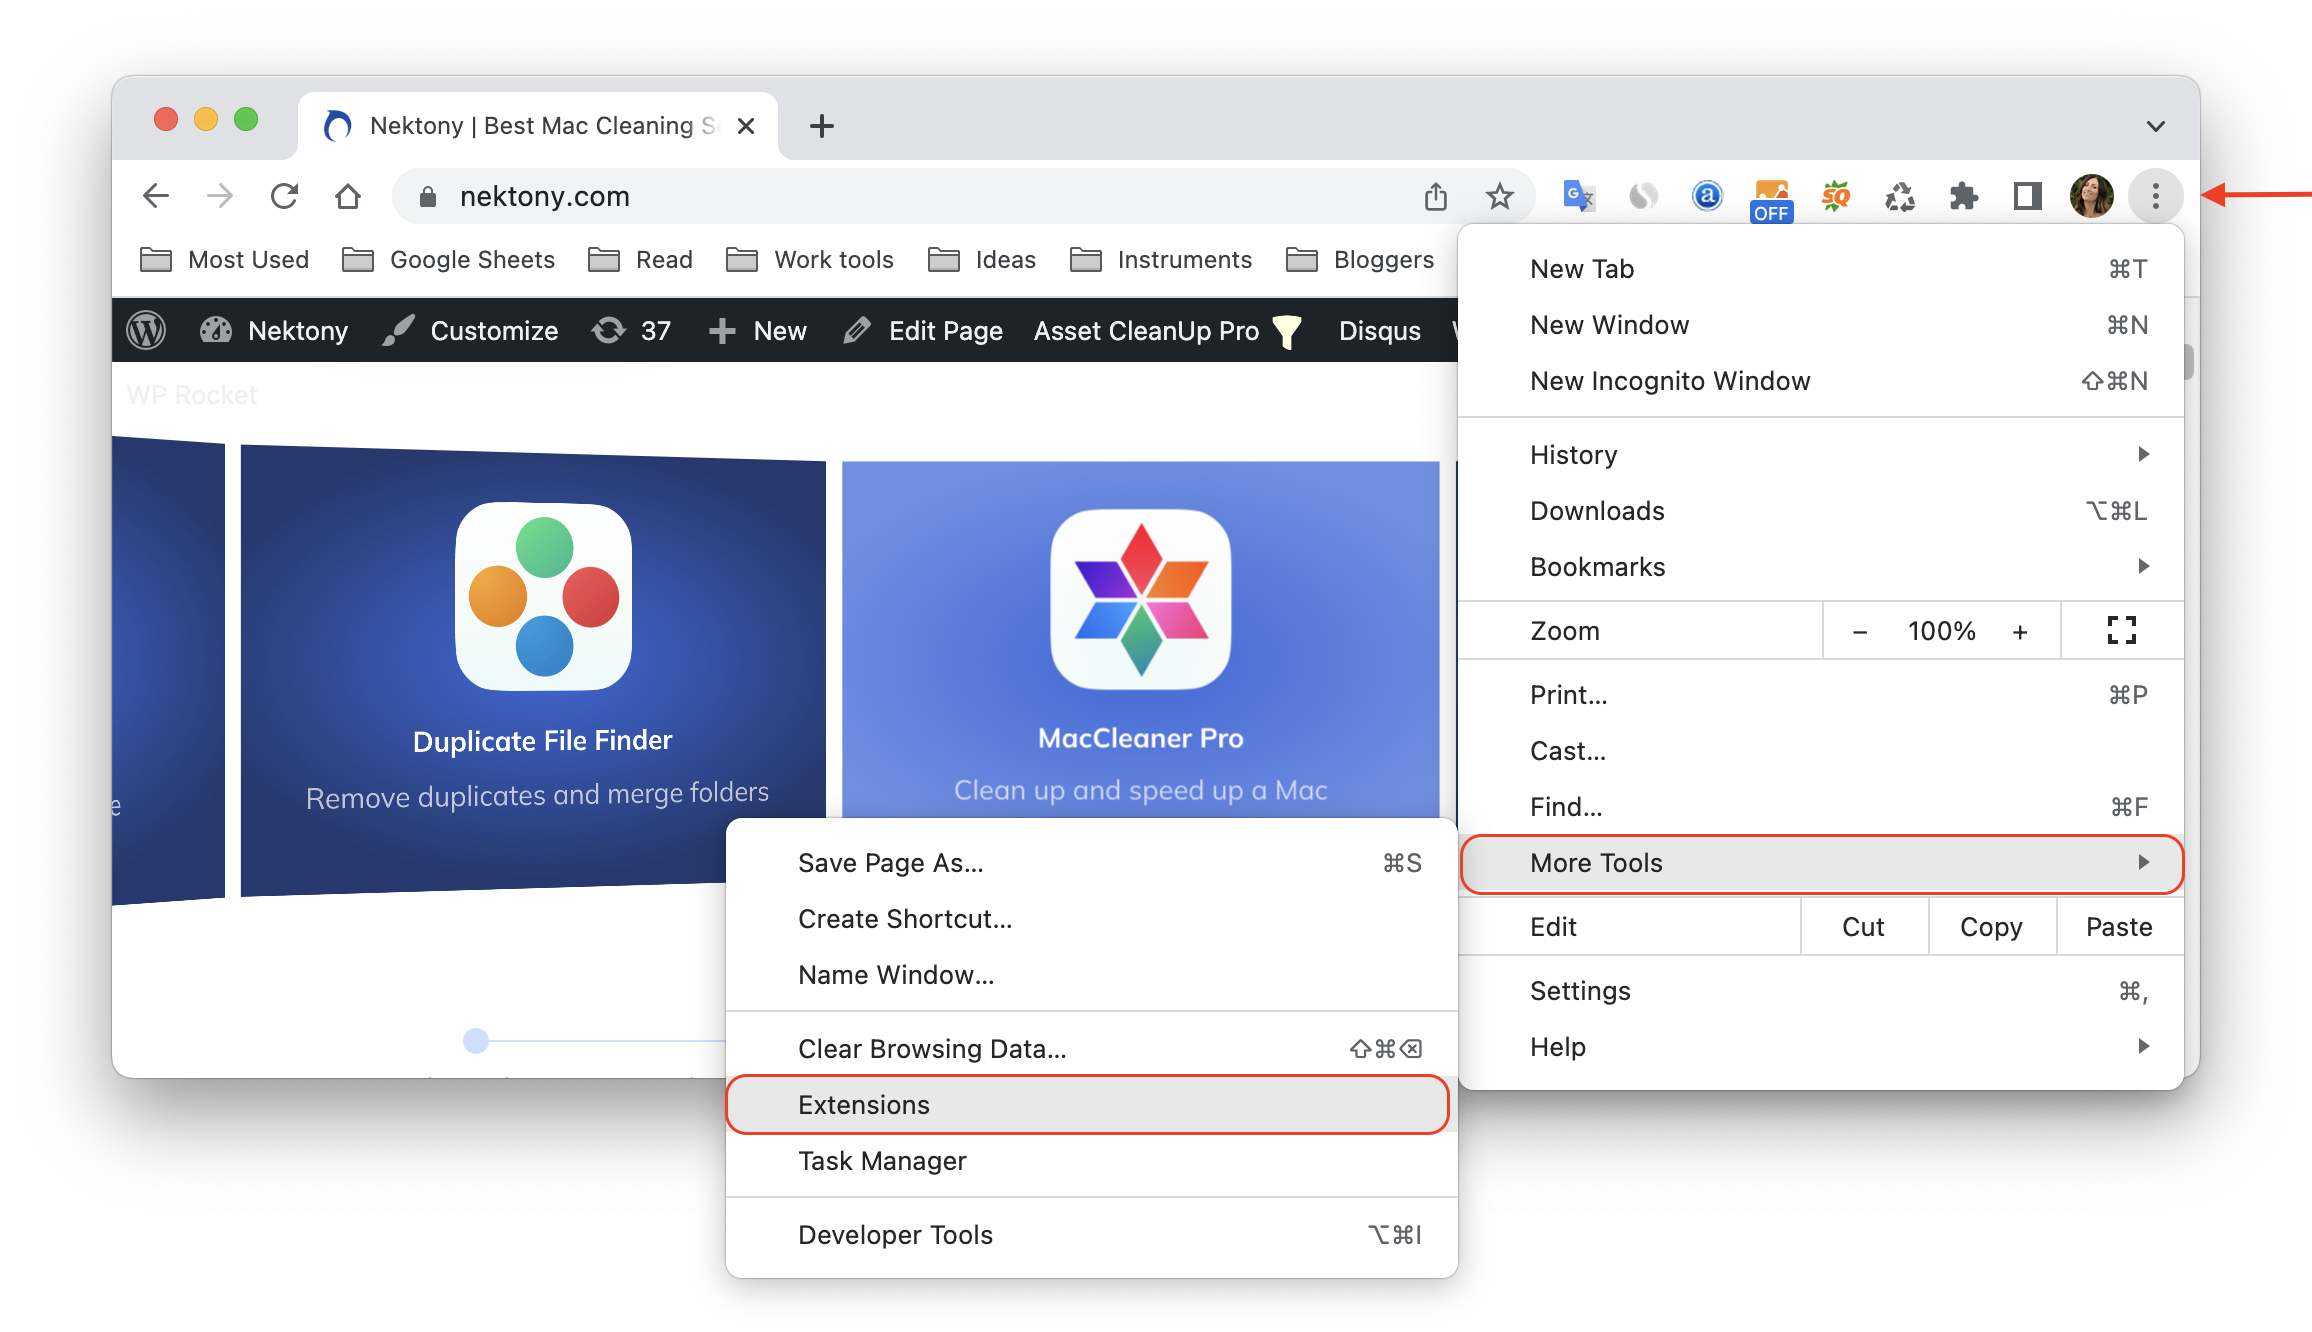Click the Paste button in Edit row
Viewport: 2312px width, 1332px height.
(2120, 927)
